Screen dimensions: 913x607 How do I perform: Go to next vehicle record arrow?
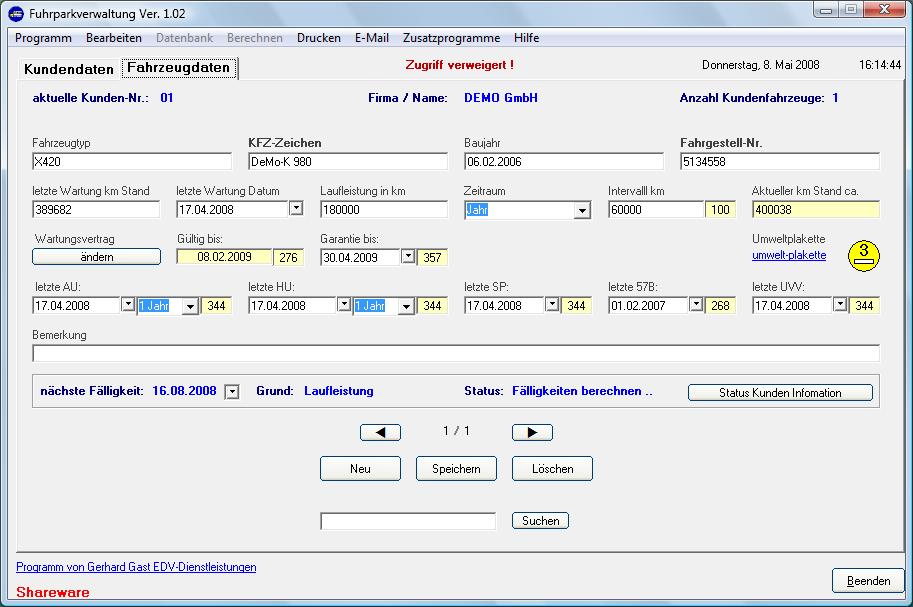pos(532,433)
